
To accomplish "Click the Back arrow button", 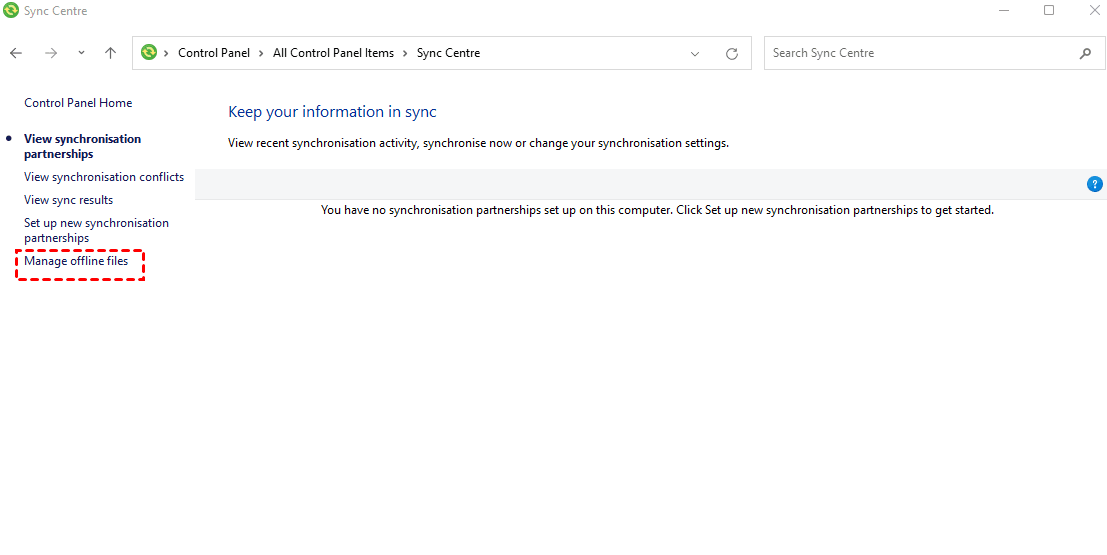I will (x=16, y=53).
